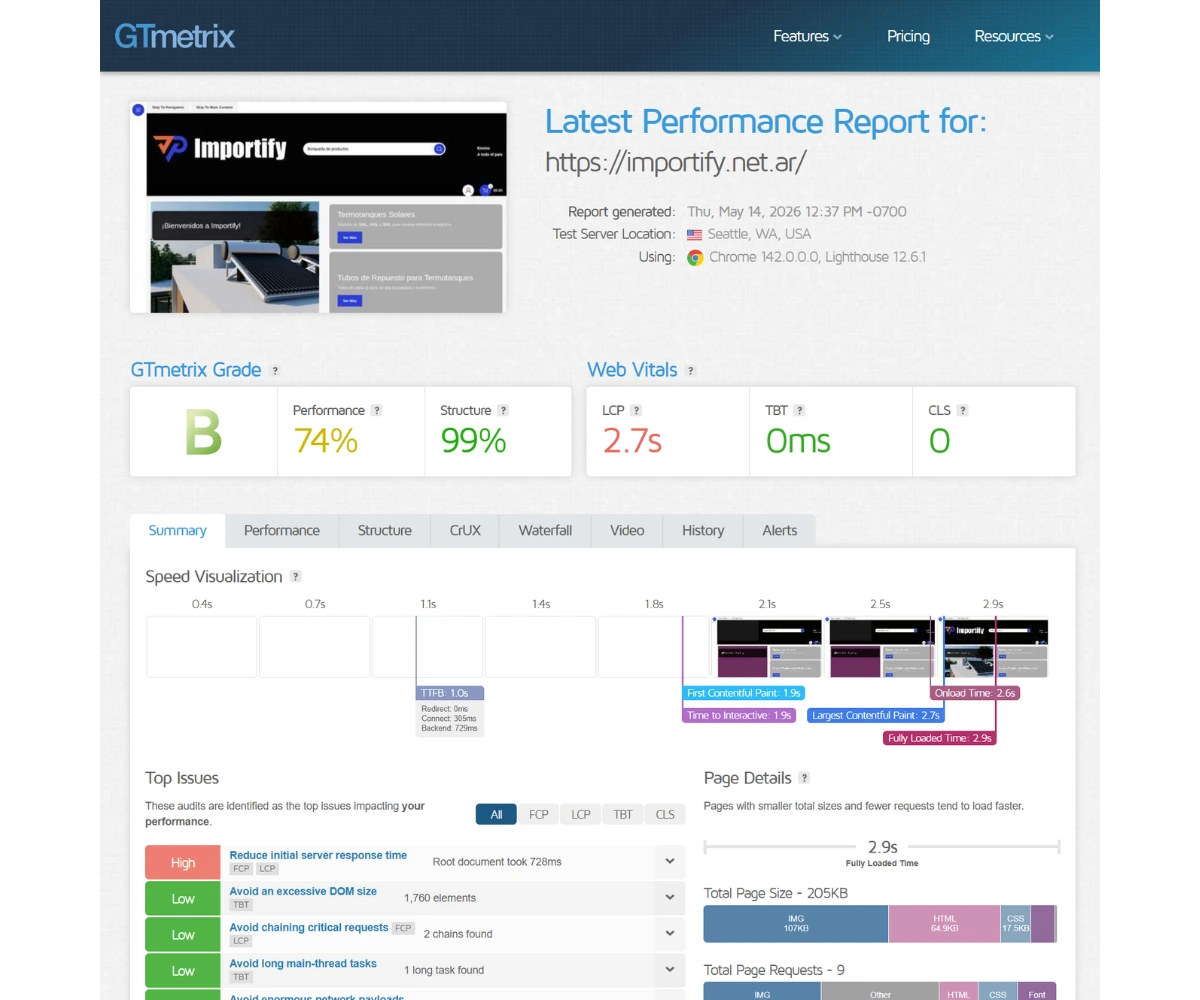Click the IMG 107KB page size segment
The image size is (1200, 1000).
(x=796, y=923)
